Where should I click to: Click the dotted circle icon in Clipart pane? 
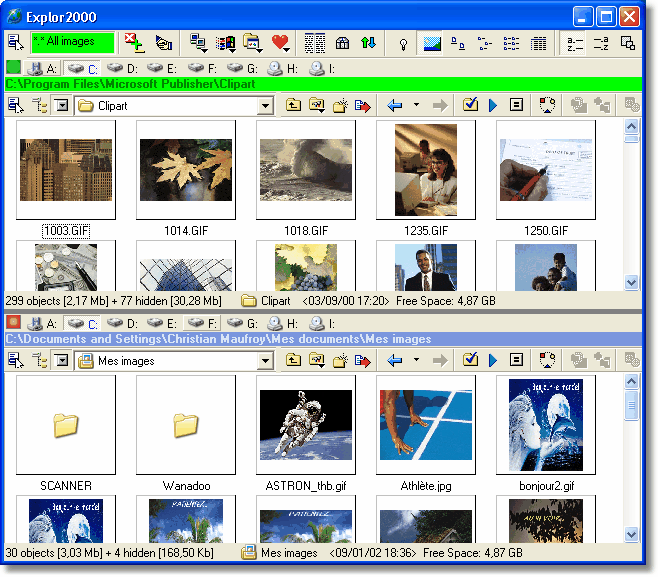pos(547,105)
